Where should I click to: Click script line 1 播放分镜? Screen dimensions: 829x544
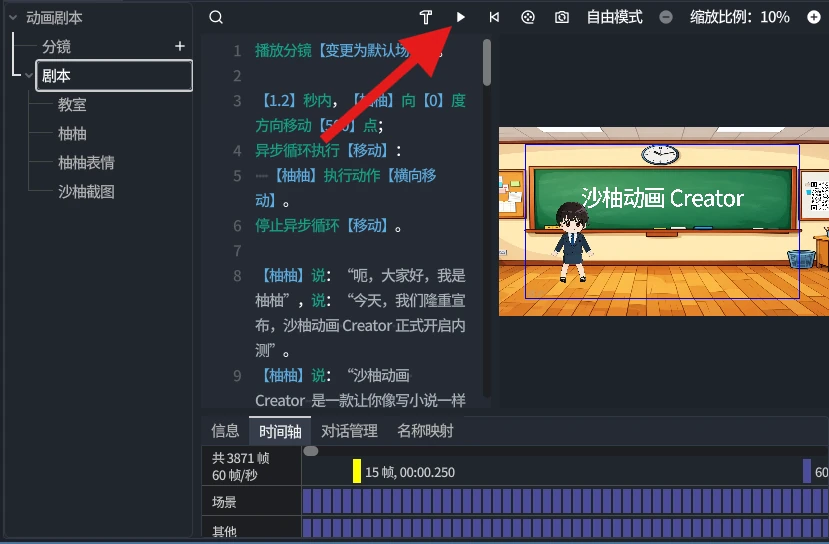pos(348,51)
